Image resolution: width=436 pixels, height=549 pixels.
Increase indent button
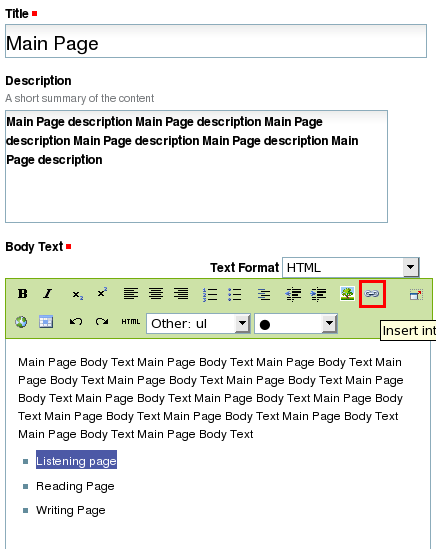[x=318, y=294]
